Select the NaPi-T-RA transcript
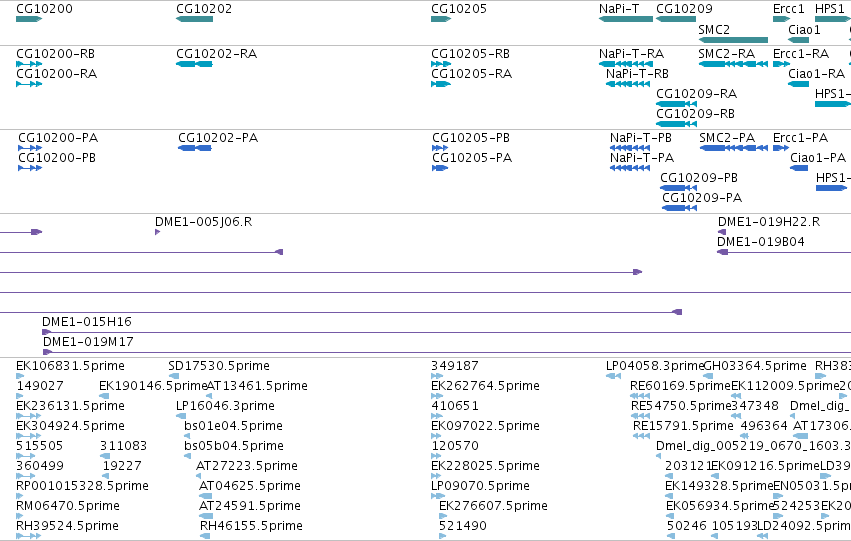 (x=626, y=64)
